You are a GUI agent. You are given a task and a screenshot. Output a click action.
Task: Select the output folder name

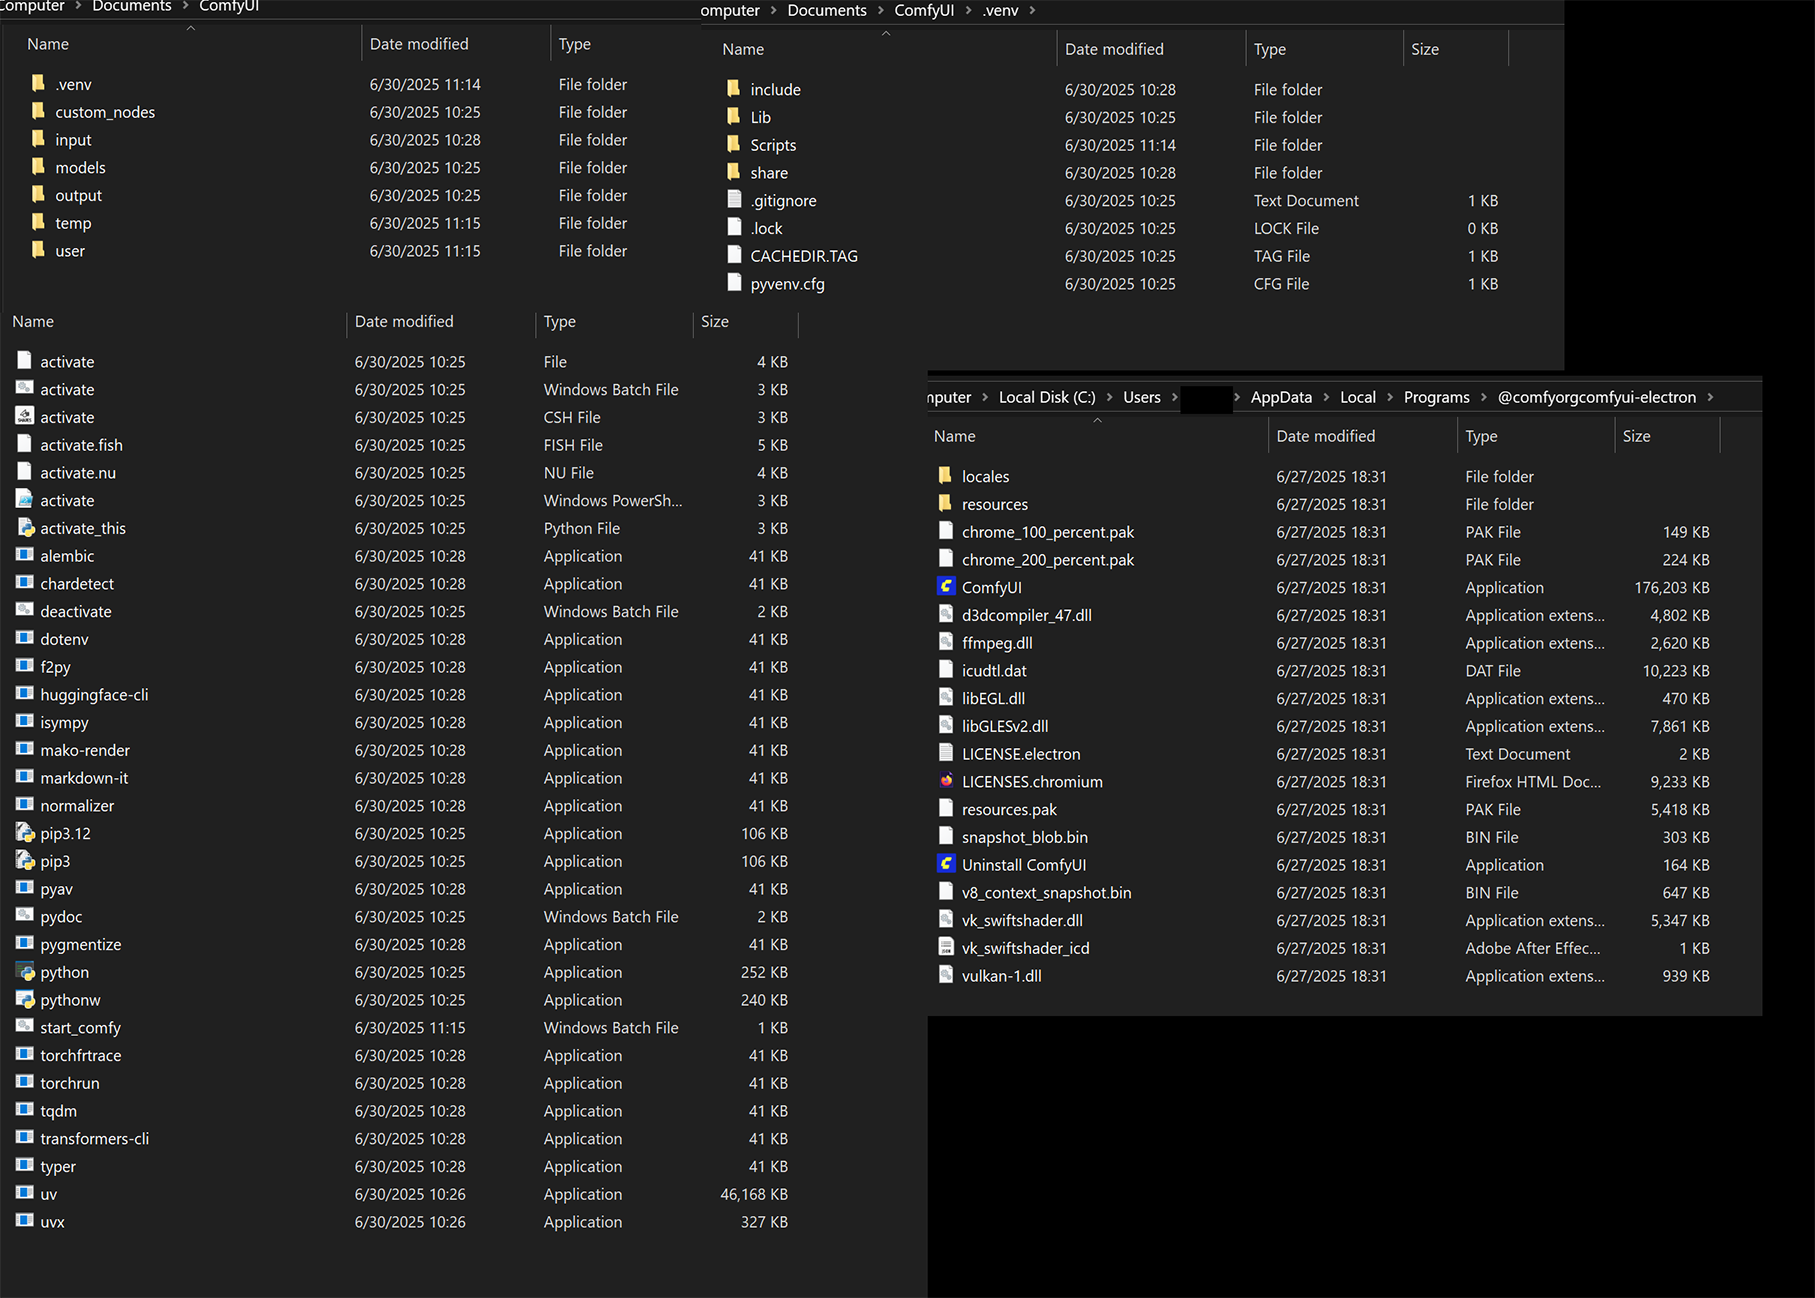(78, 195)
